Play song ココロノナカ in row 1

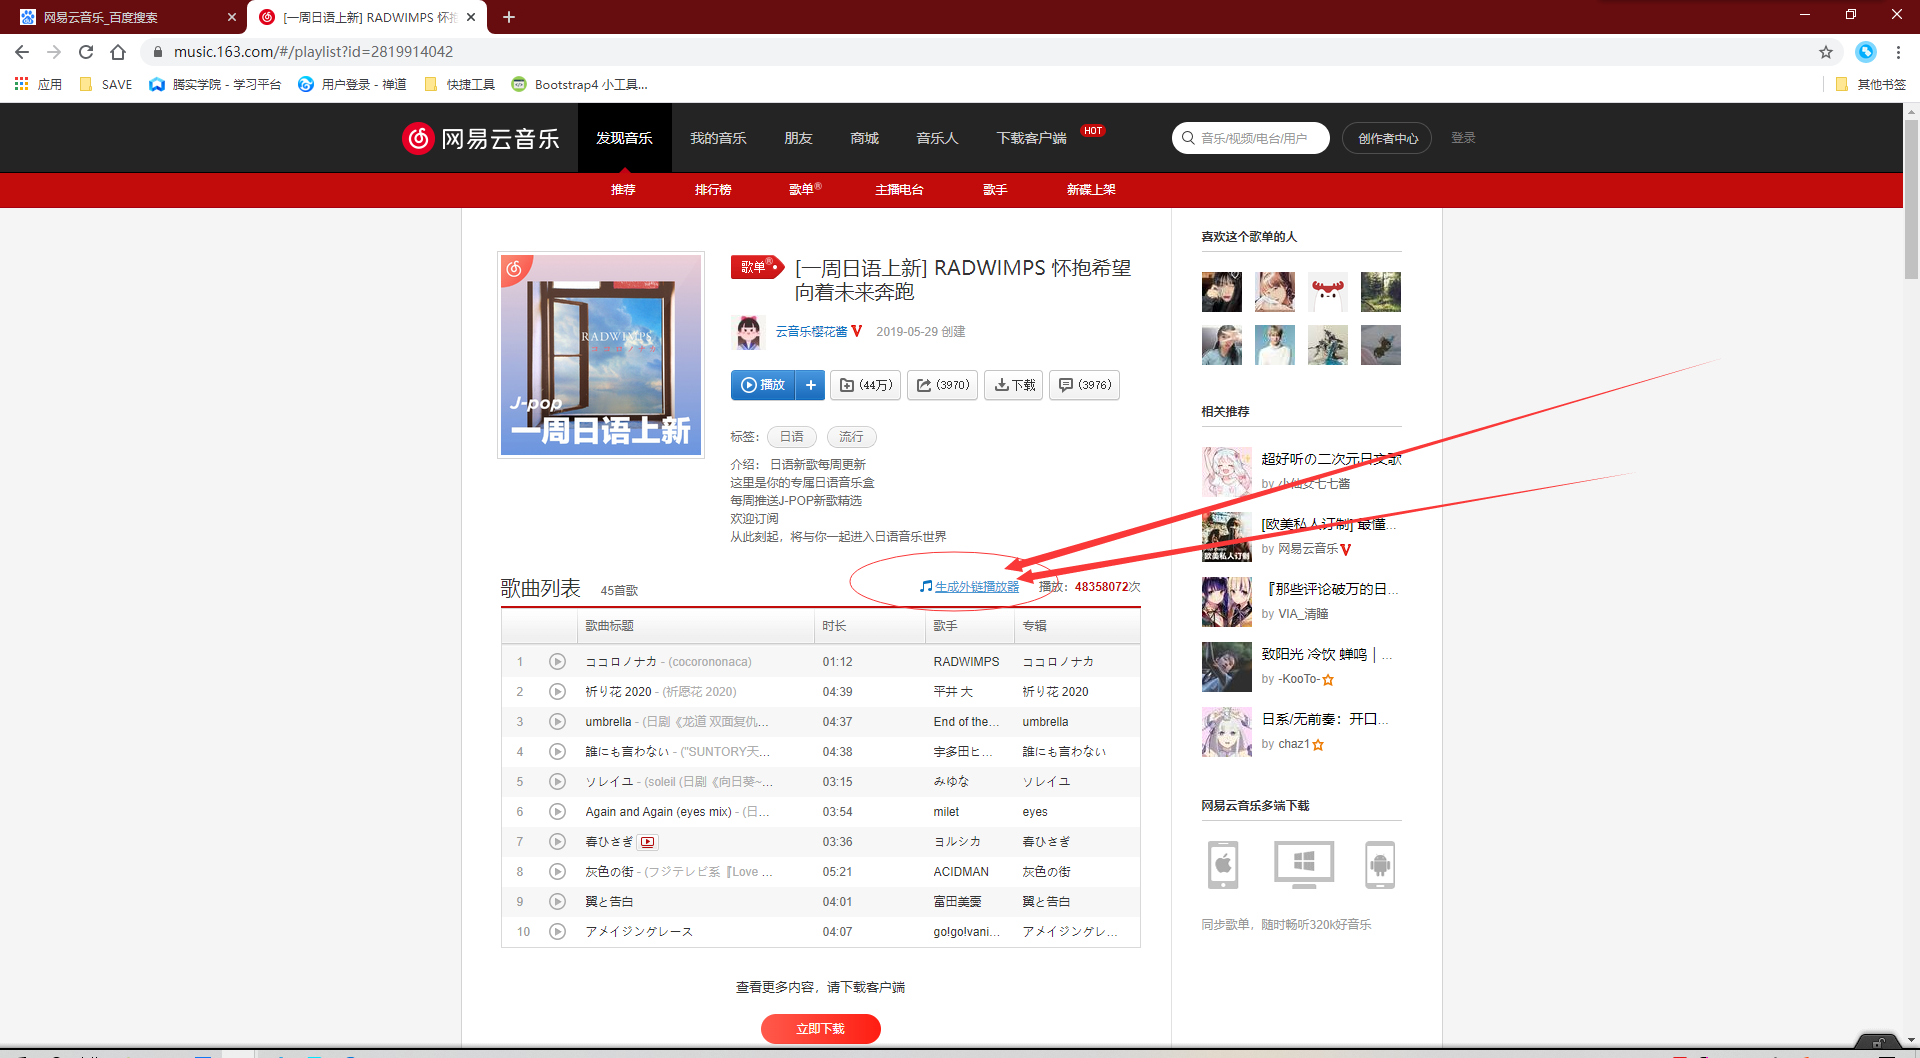click(557, 661)
